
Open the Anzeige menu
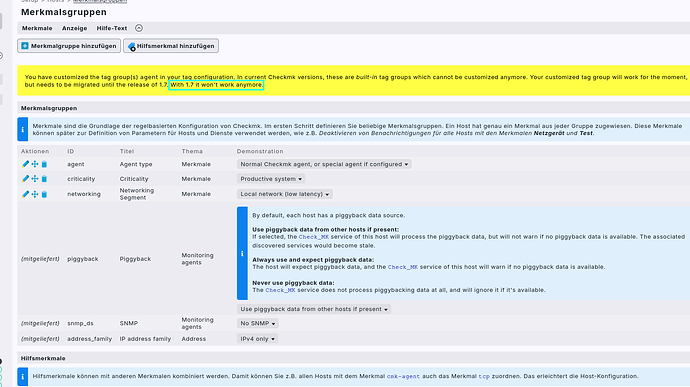pyautogui.click(x=74, y=28)
